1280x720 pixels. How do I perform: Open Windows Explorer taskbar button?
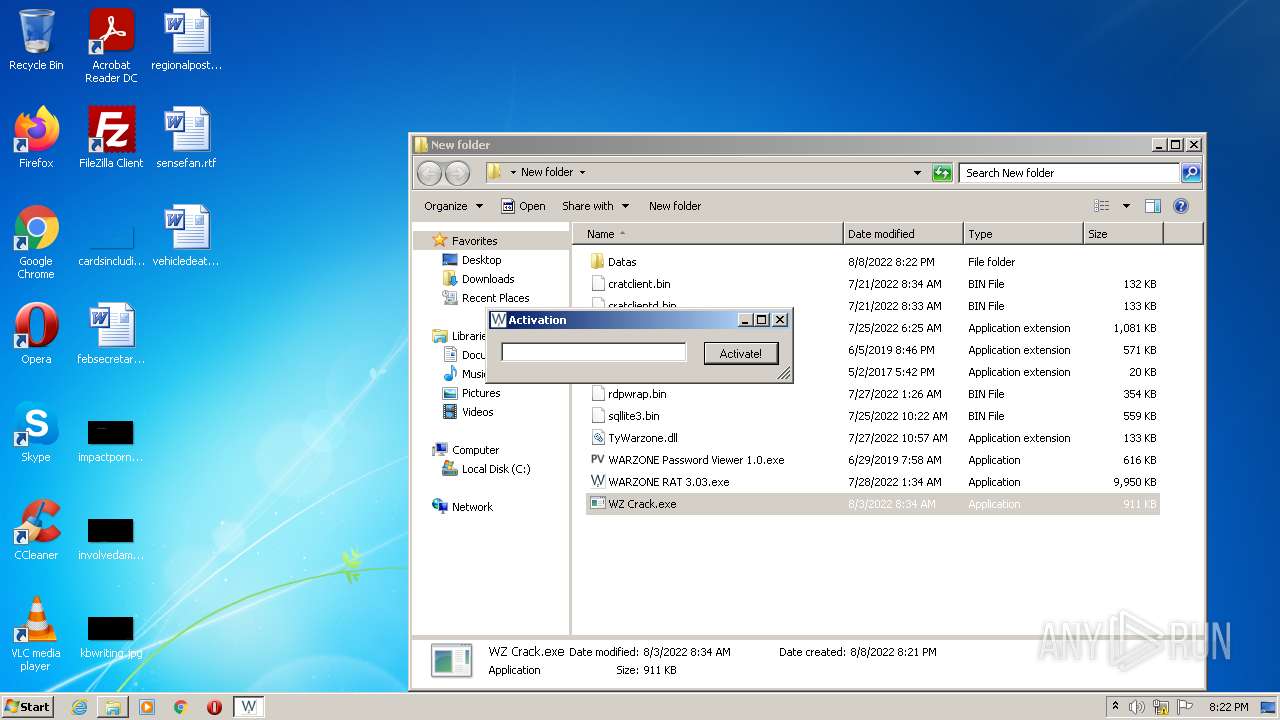point(113,707)
